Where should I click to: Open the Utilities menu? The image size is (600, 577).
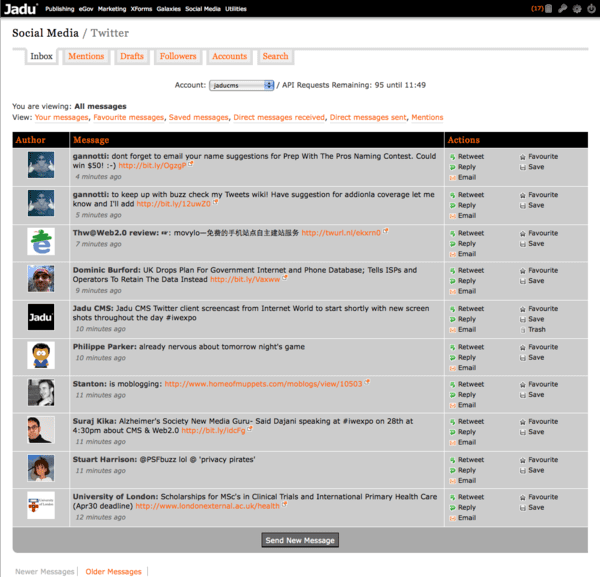[236, 9]
